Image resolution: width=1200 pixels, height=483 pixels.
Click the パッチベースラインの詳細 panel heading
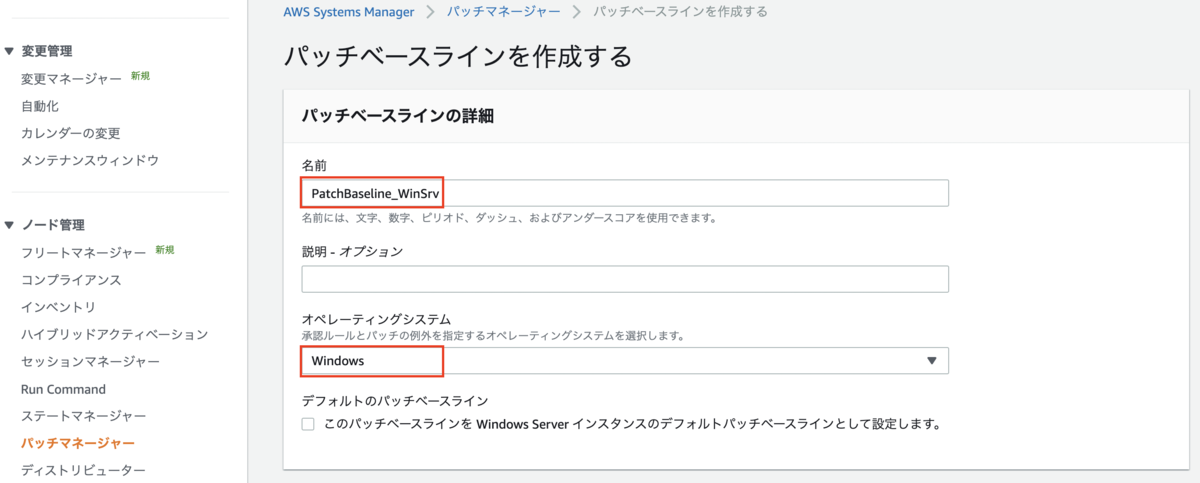point(398,116)
